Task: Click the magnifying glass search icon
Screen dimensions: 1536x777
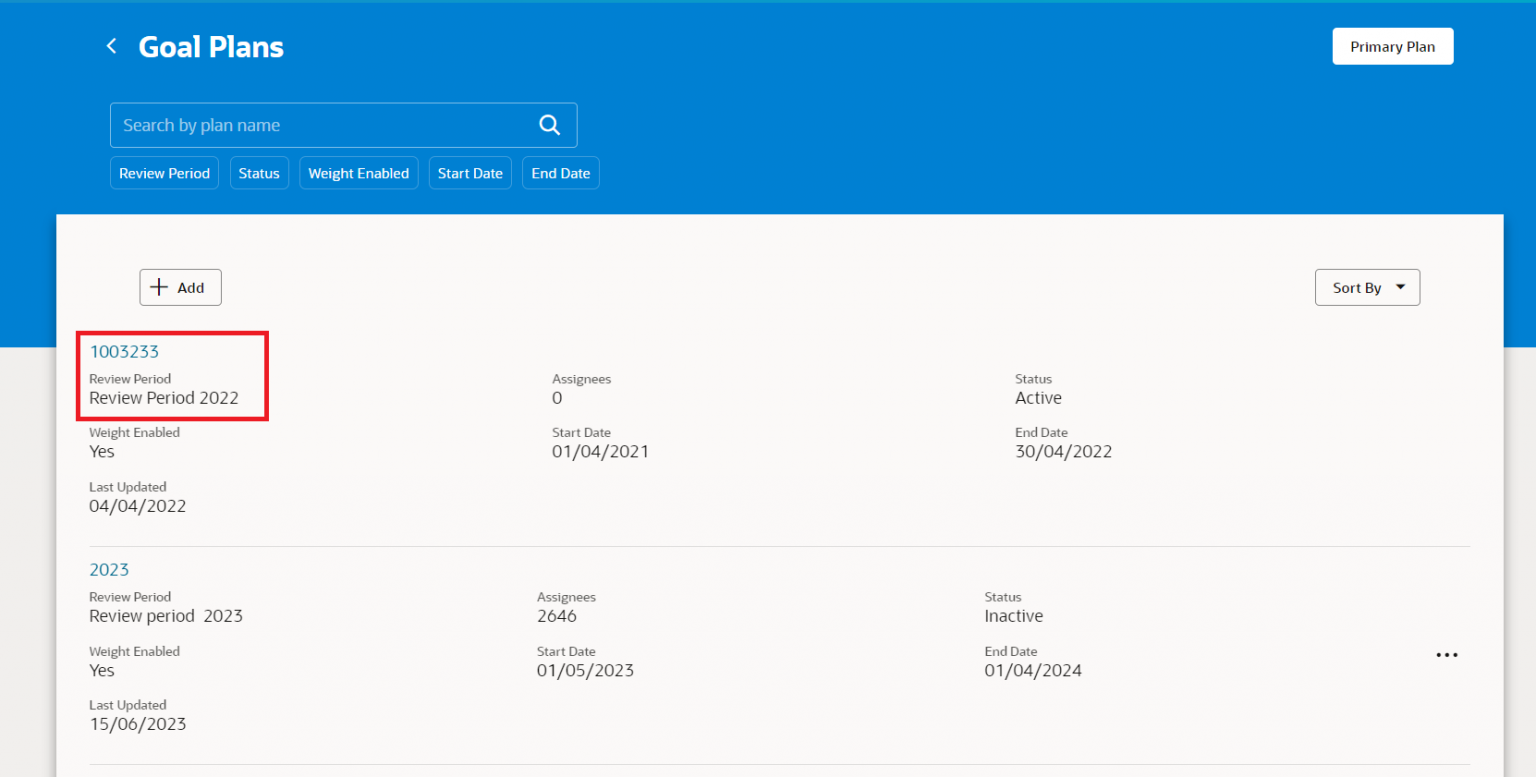Action: click(x=549, y=124)
